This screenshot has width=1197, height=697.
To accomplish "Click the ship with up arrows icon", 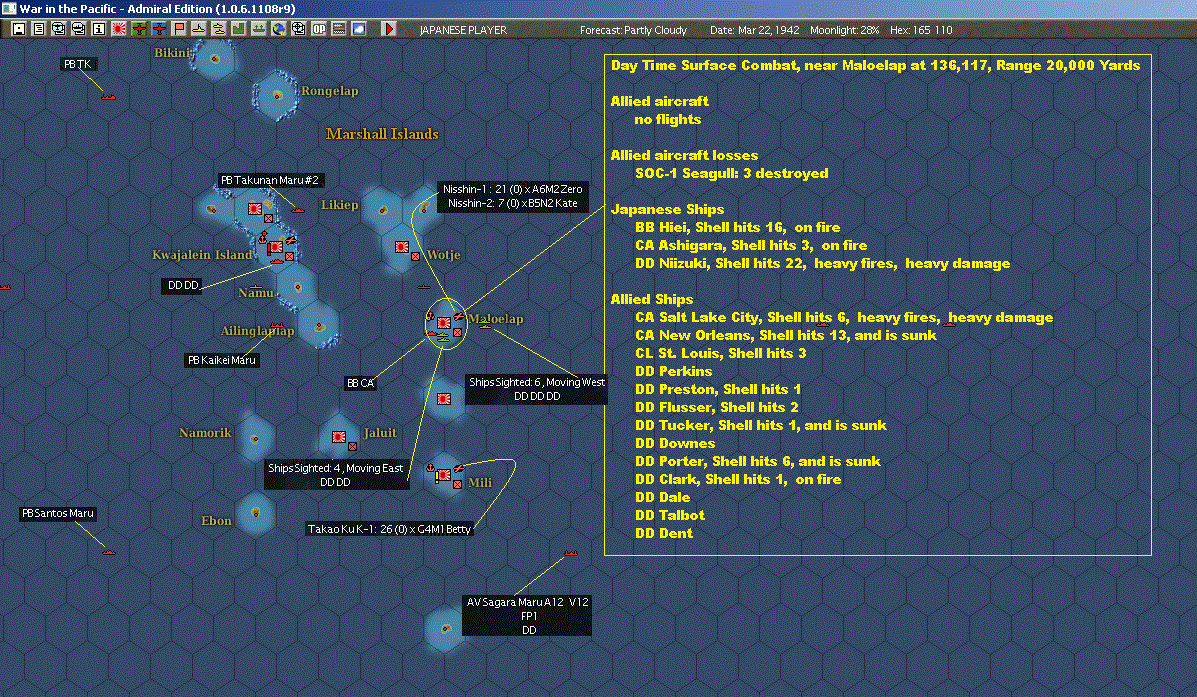I will 259,29.
